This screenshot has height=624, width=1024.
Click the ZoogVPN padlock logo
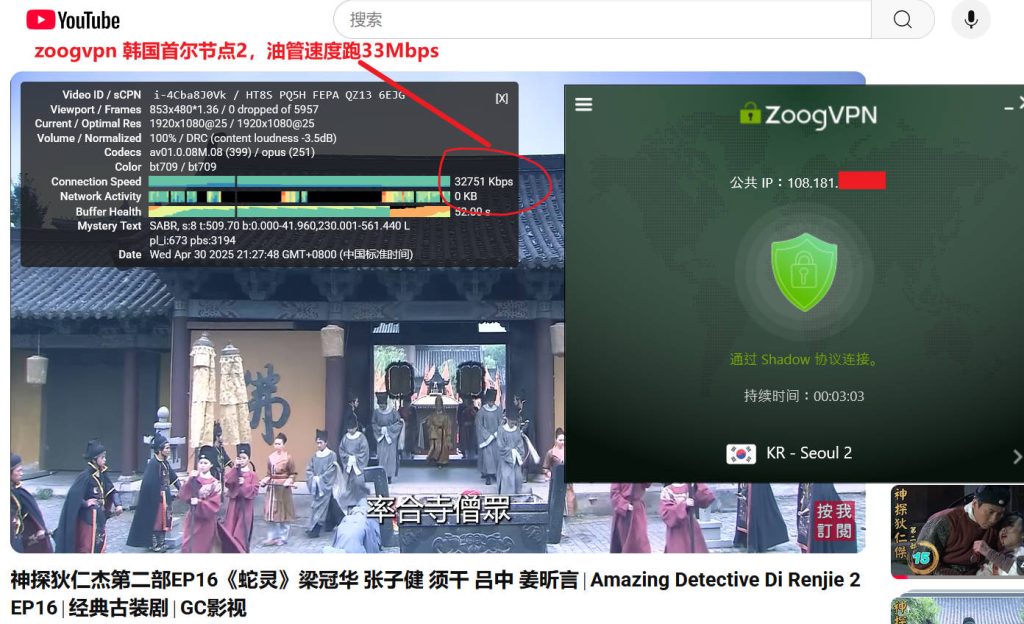[x=750, y=114]
